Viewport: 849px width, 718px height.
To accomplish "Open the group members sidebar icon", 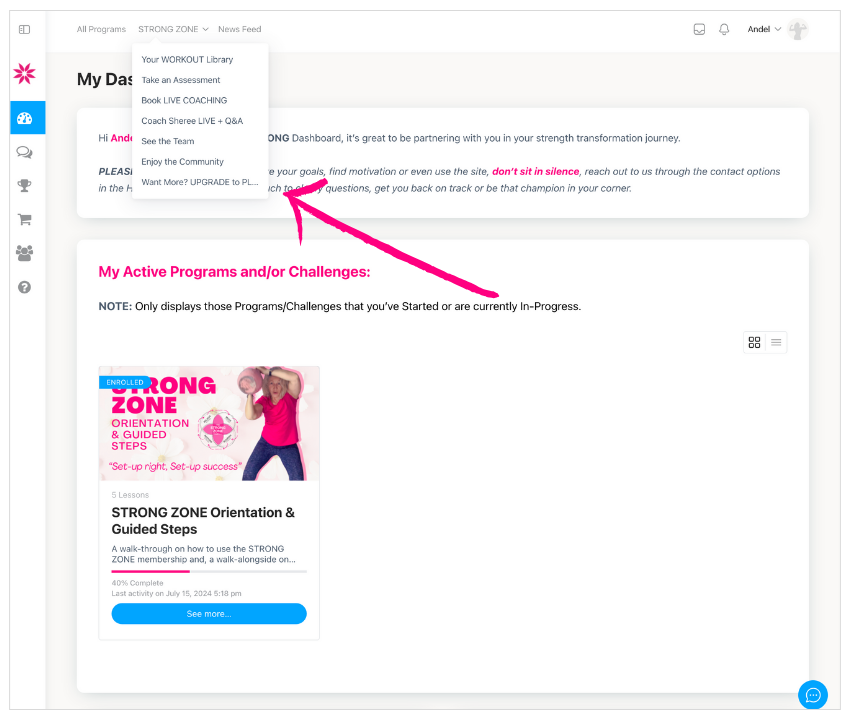I will click(x=24, y=253).
